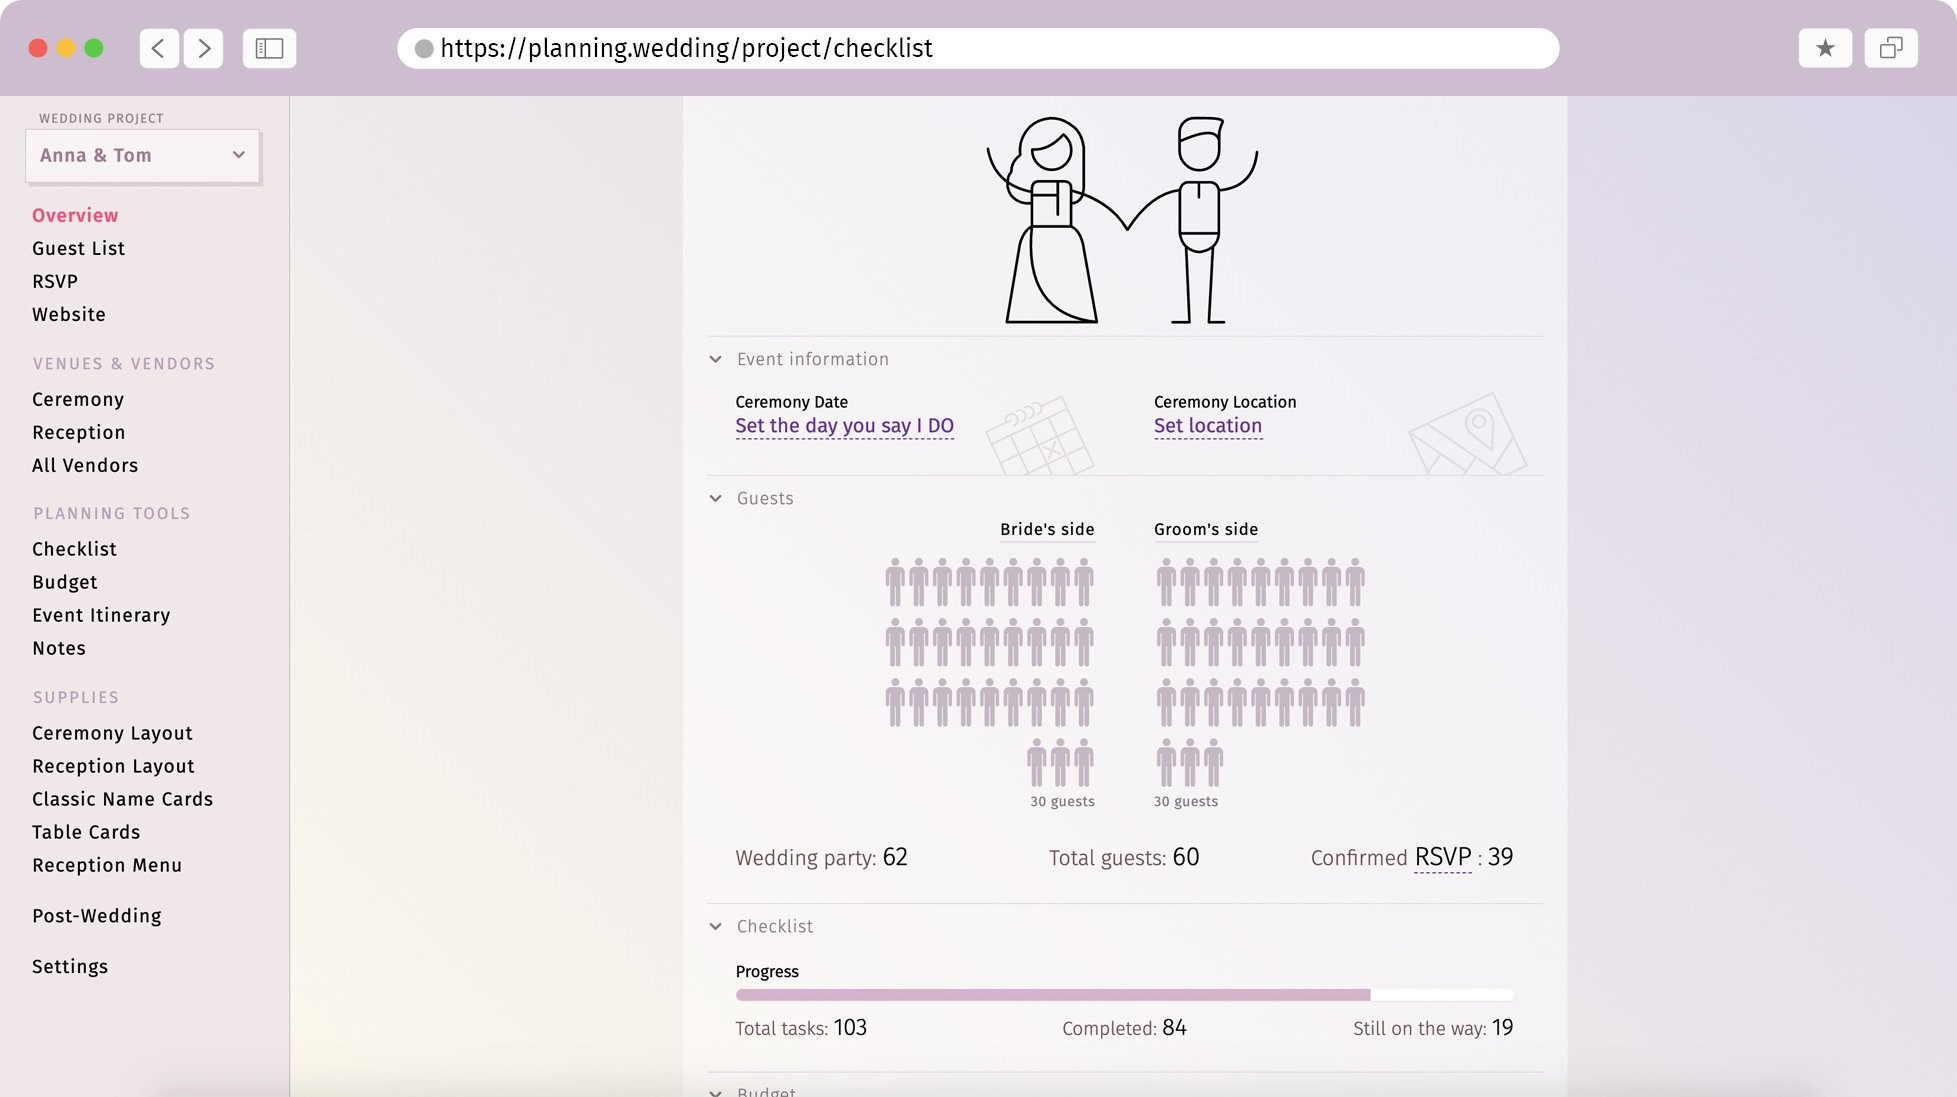Click the Notes icon in Planning Tools sidebar
The height and width of the screenshot is (1097, 1957).
[x=59, y=648]
